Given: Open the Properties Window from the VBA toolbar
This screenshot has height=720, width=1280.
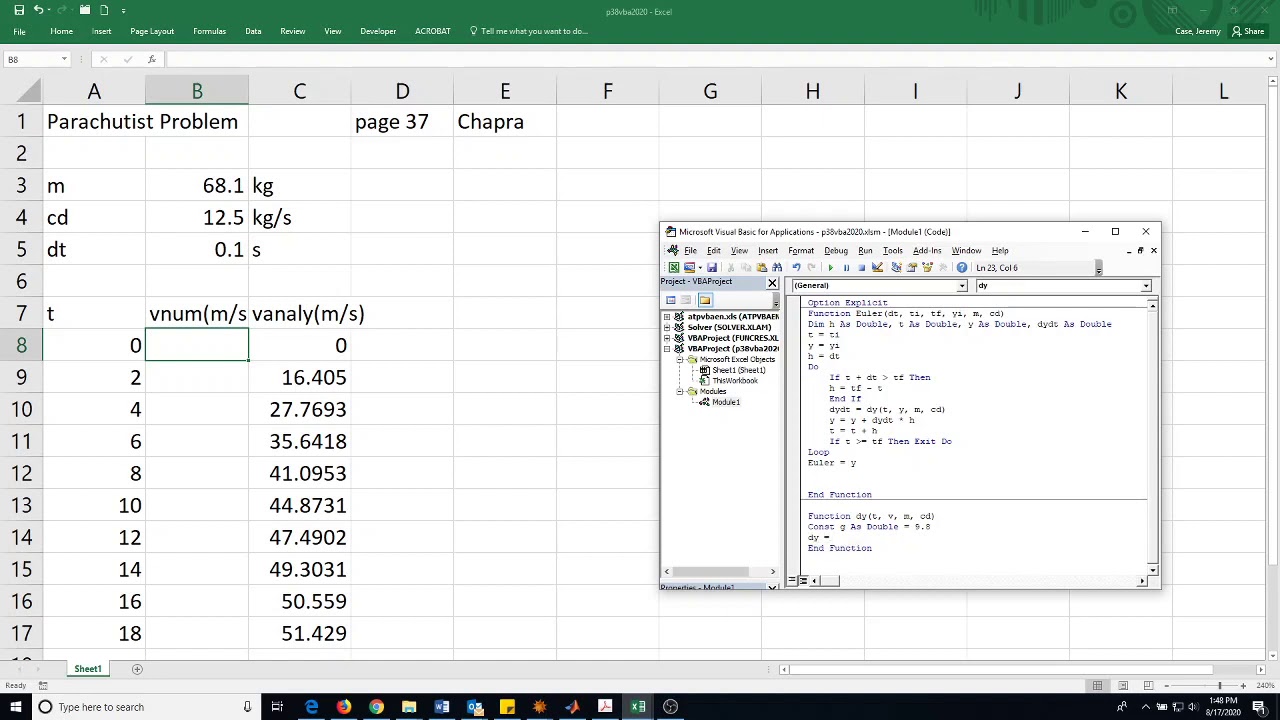Looking at the screenshot, I should [x=912, y=268].
